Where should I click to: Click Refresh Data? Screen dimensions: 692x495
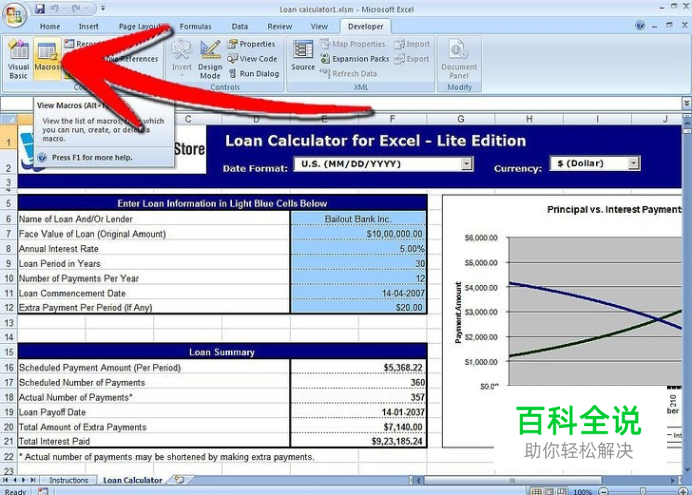349,74
